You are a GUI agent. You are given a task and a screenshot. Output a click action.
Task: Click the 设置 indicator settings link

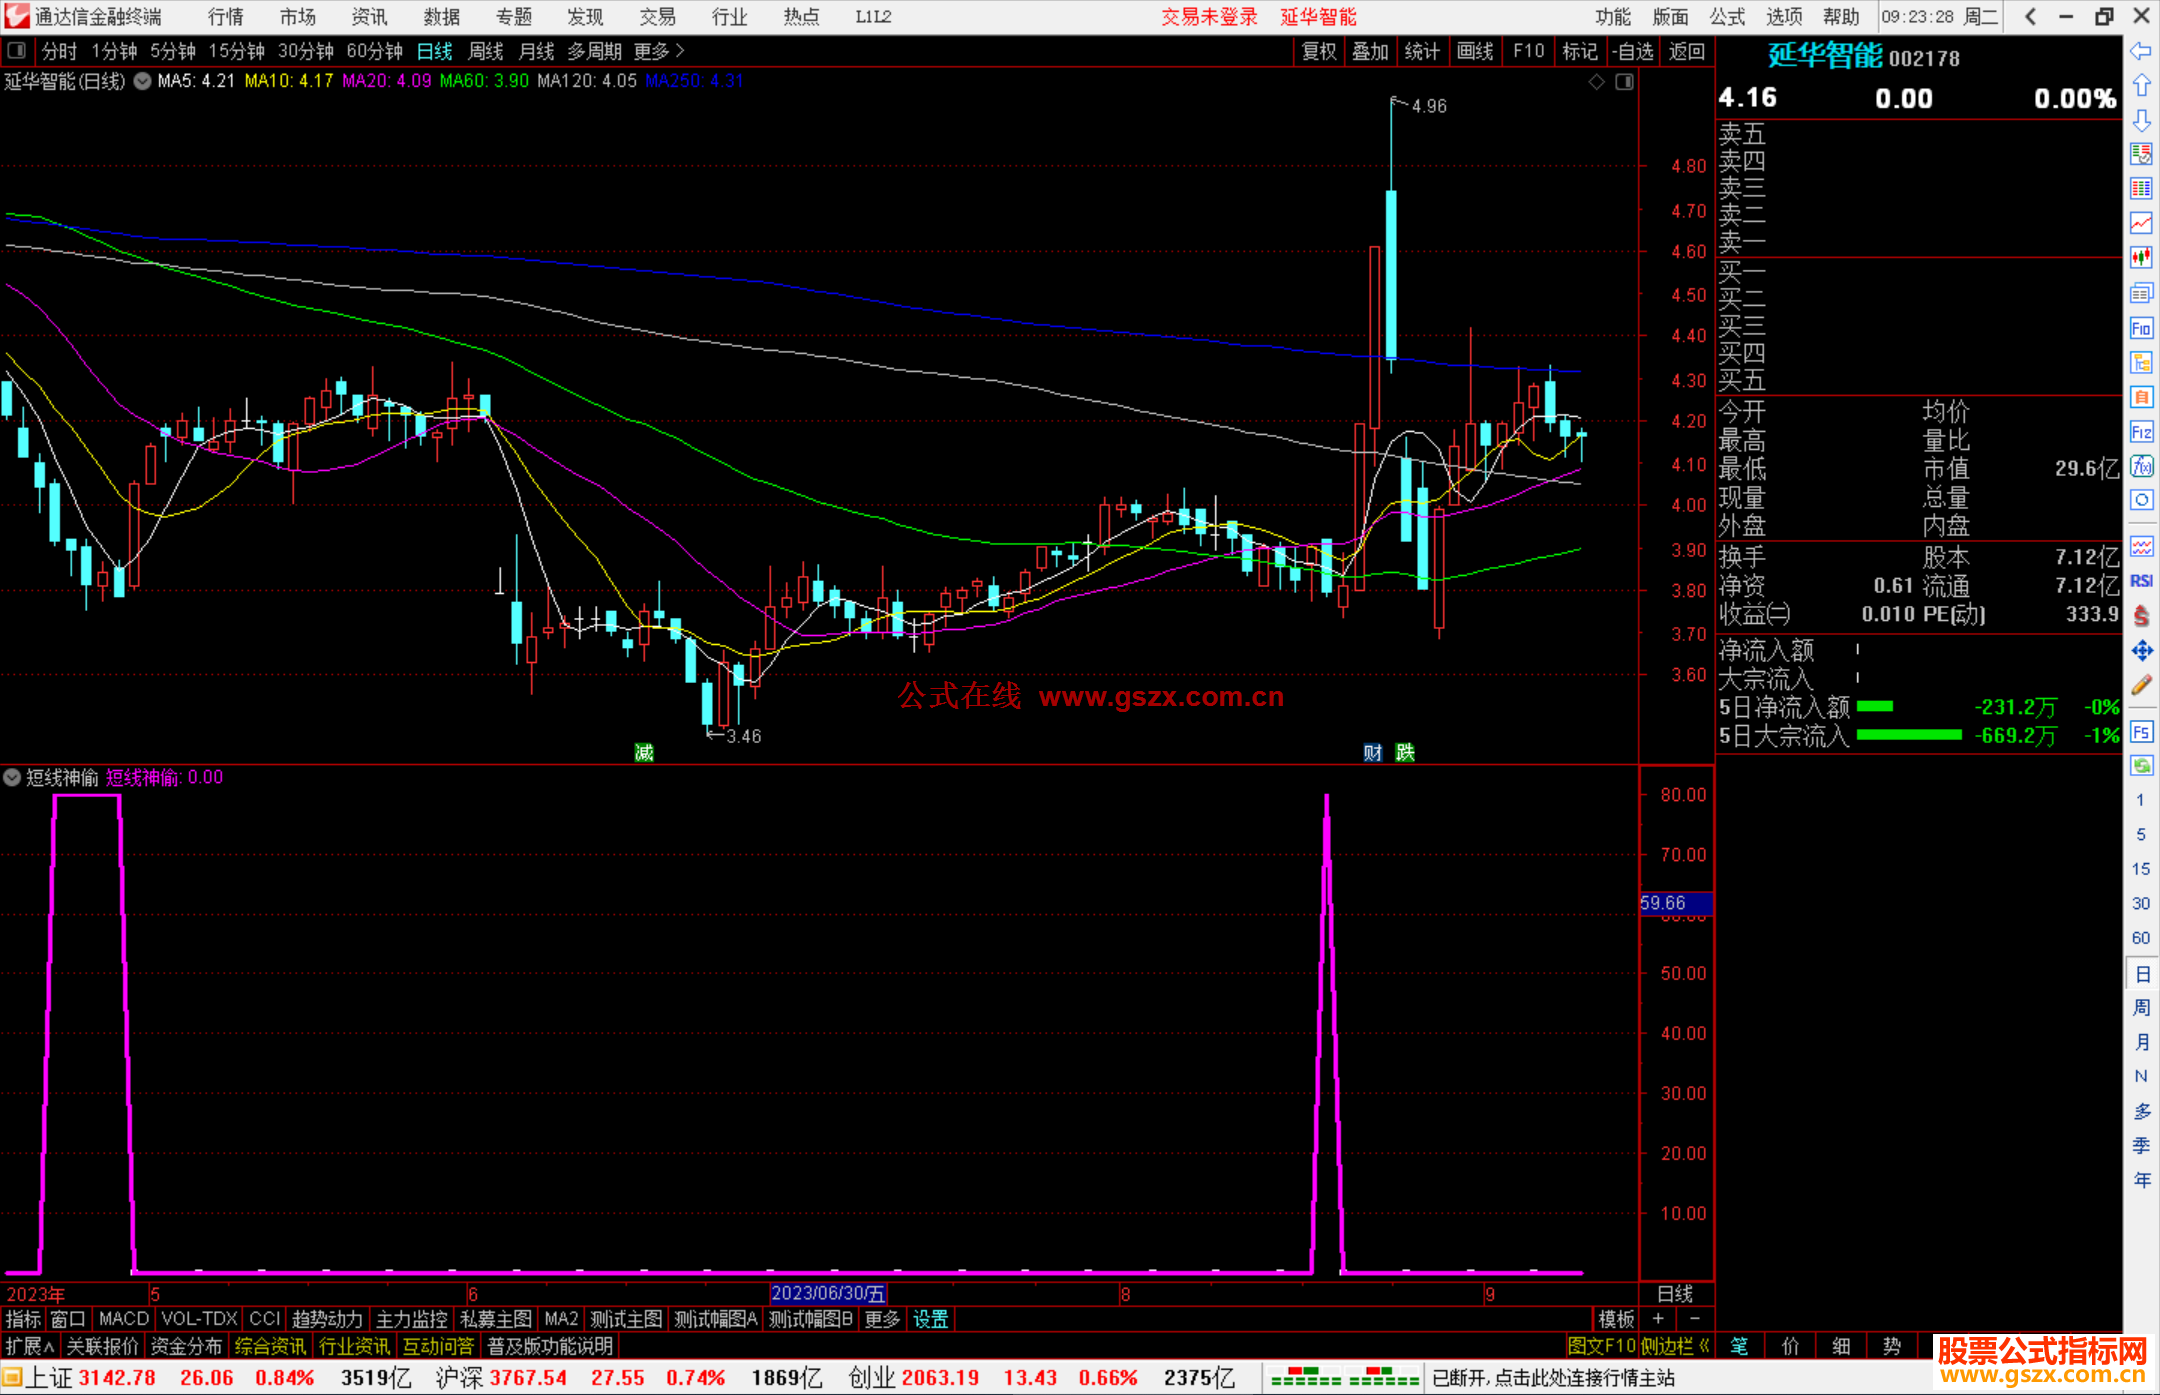pyautogui.click(x=930, y=1319)
